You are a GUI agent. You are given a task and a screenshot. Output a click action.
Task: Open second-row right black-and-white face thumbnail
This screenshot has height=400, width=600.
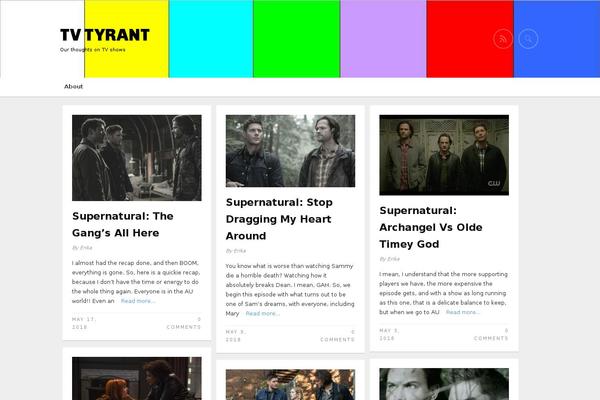point(444,384)
